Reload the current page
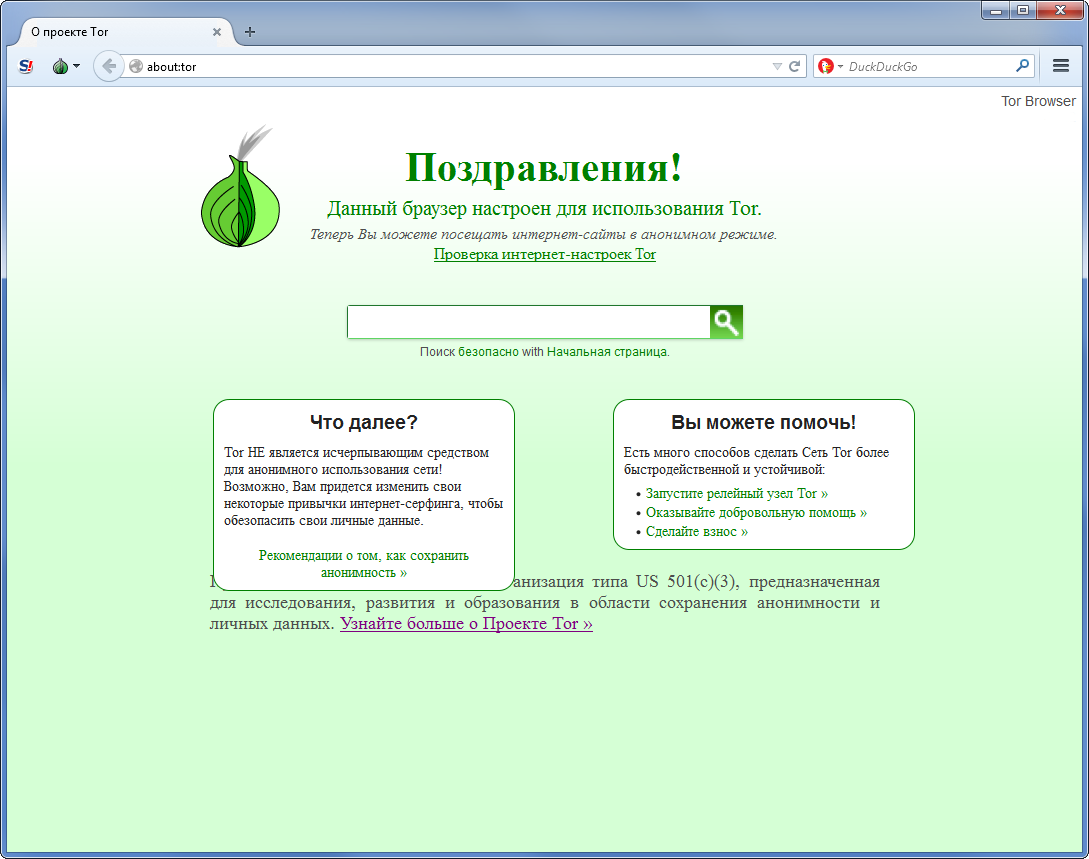Image resolution: width=1089 pixels, height=859 pixels. coord(795,67)
